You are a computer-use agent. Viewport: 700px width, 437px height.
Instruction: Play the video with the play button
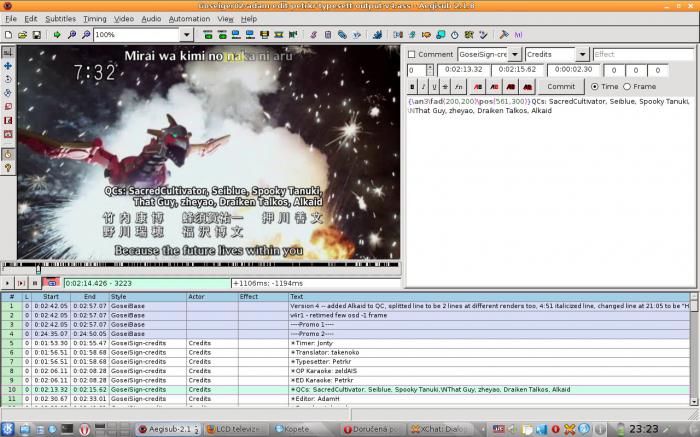8,283
